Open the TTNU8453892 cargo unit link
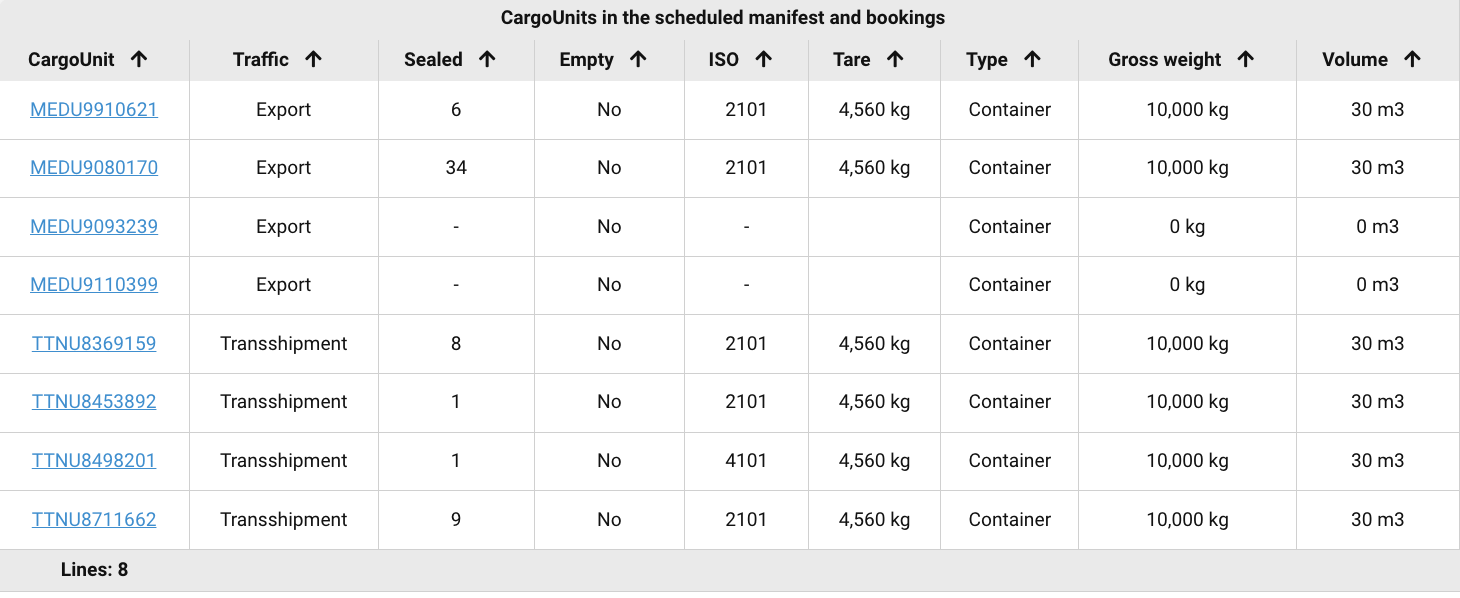The width and height of the screenshot is (1460, 598). 94,402
